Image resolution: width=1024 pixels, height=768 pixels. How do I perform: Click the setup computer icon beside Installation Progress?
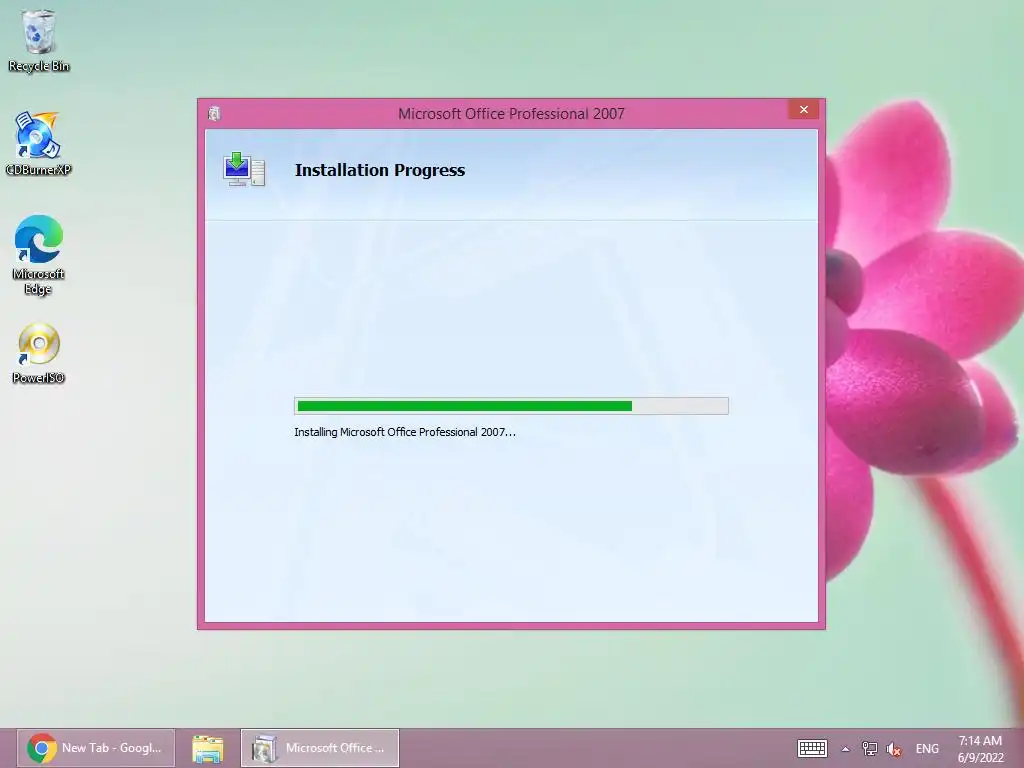pyautogui.click(x=244, y=169)
